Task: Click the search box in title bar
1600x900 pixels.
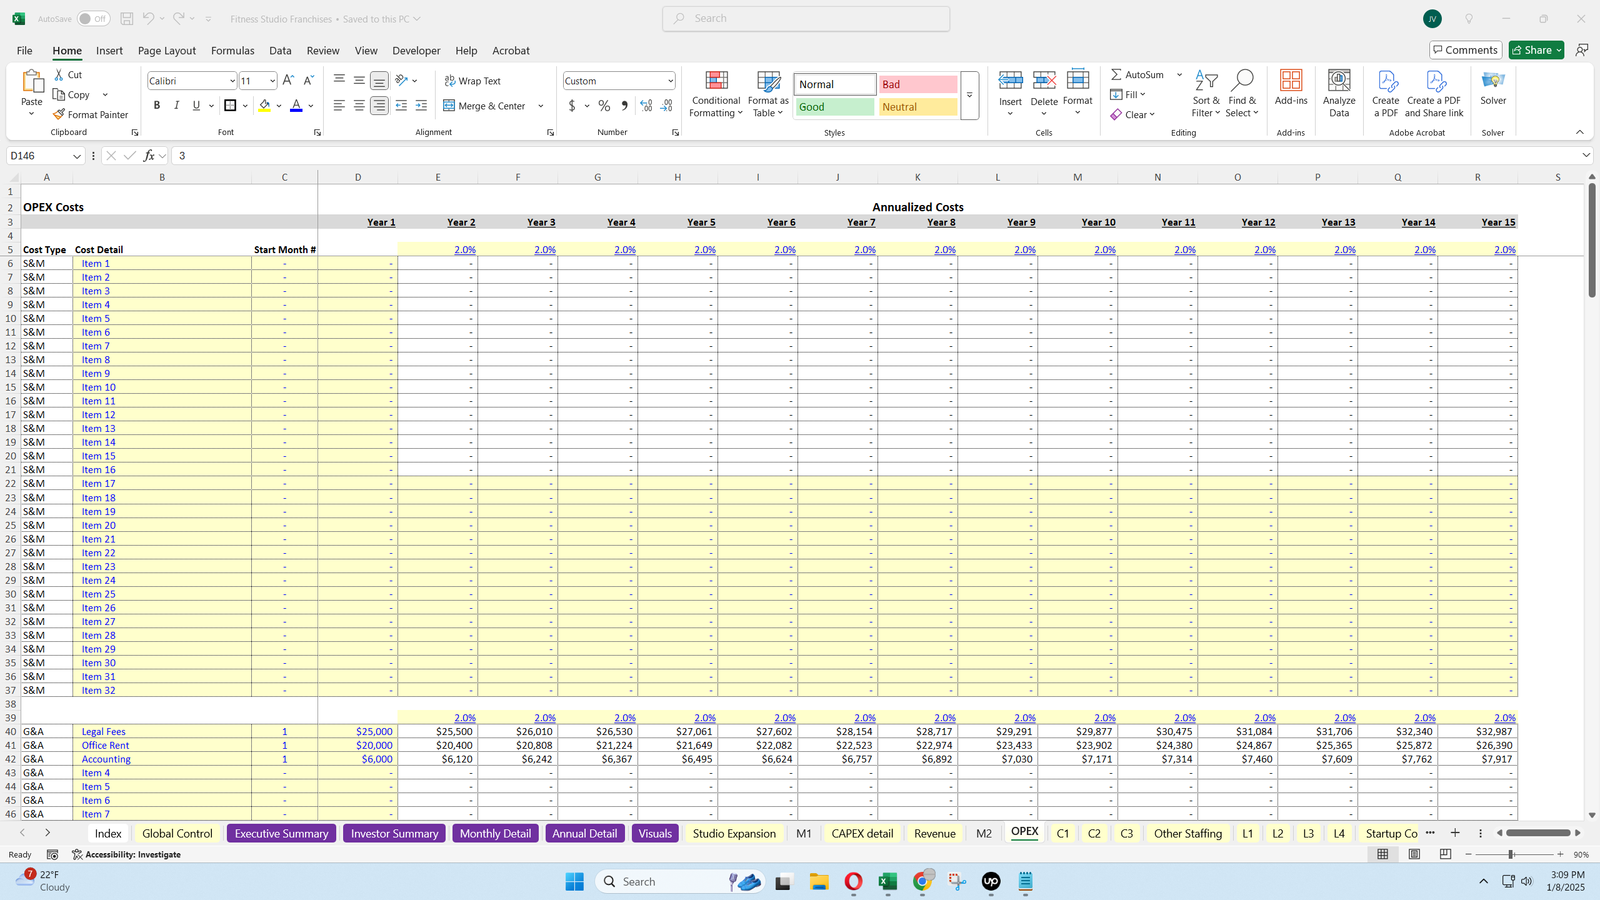Action: click(x=806, y=18)
